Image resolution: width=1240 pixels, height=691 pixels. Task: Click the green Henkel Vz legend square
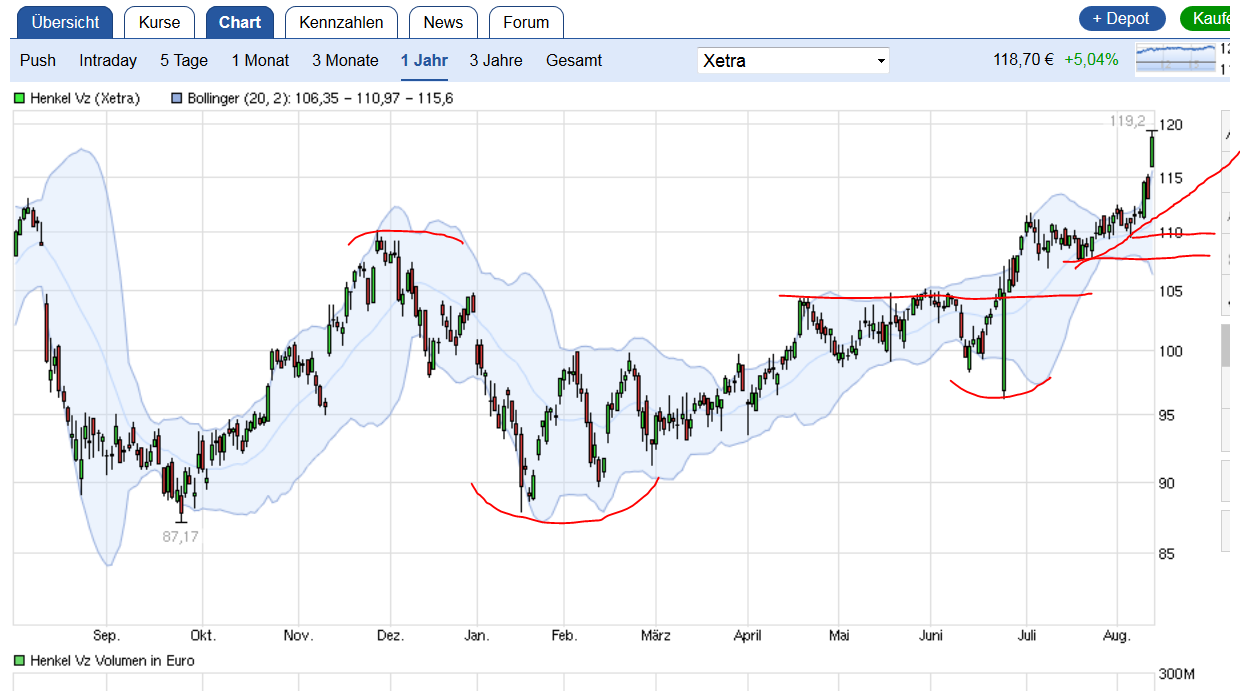pos(19,99)
